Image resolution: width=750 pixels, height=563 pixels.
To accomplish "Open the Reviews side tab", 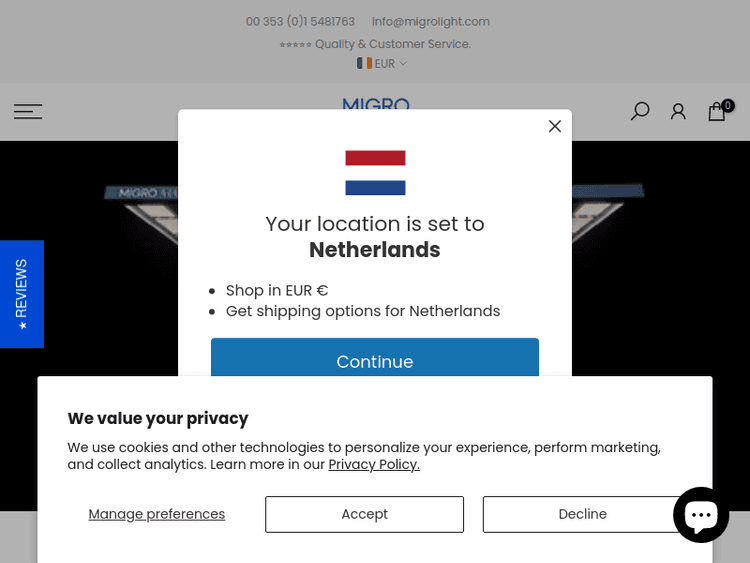I will click(x=22, y=294).
